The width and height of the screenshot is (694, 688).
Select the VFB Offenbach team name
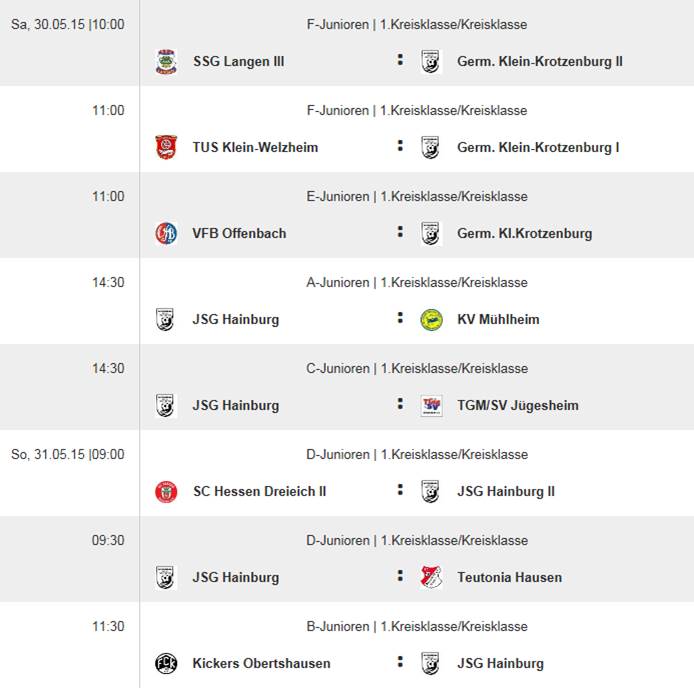coord(239,234)
